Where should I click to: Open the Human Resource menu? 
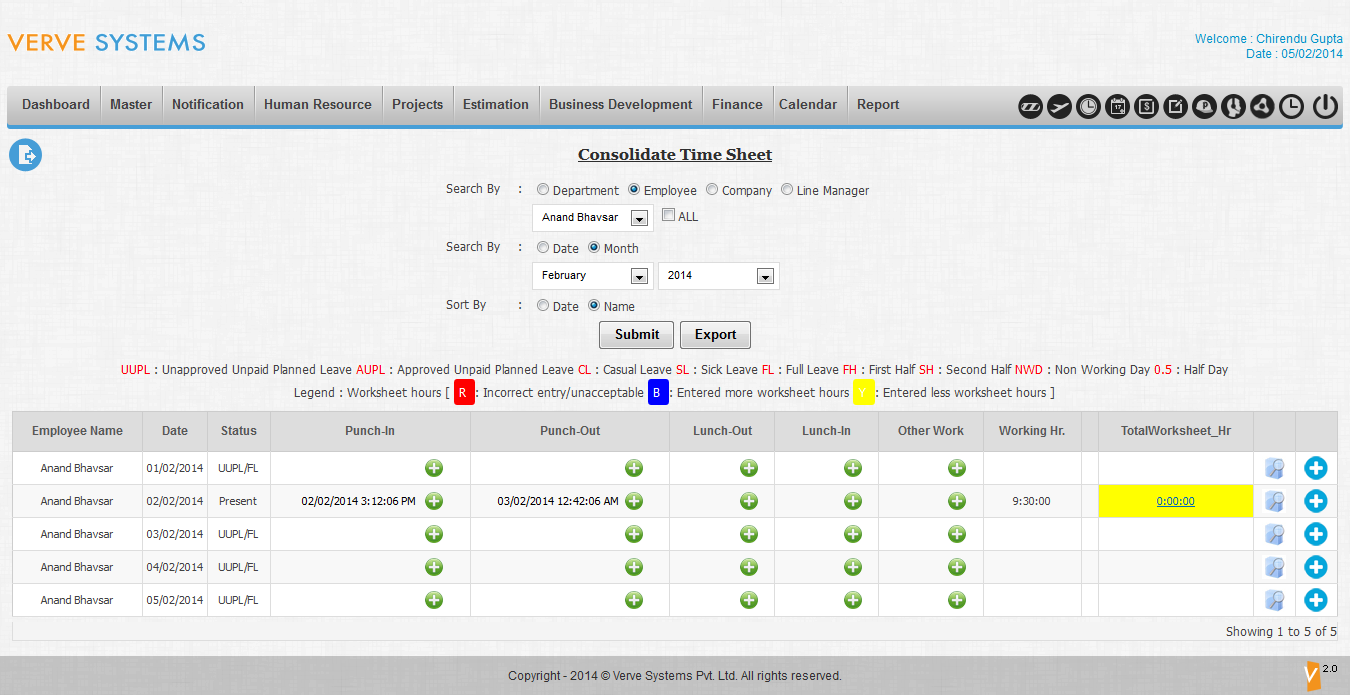pyautogui.click(x=318, y=105)
